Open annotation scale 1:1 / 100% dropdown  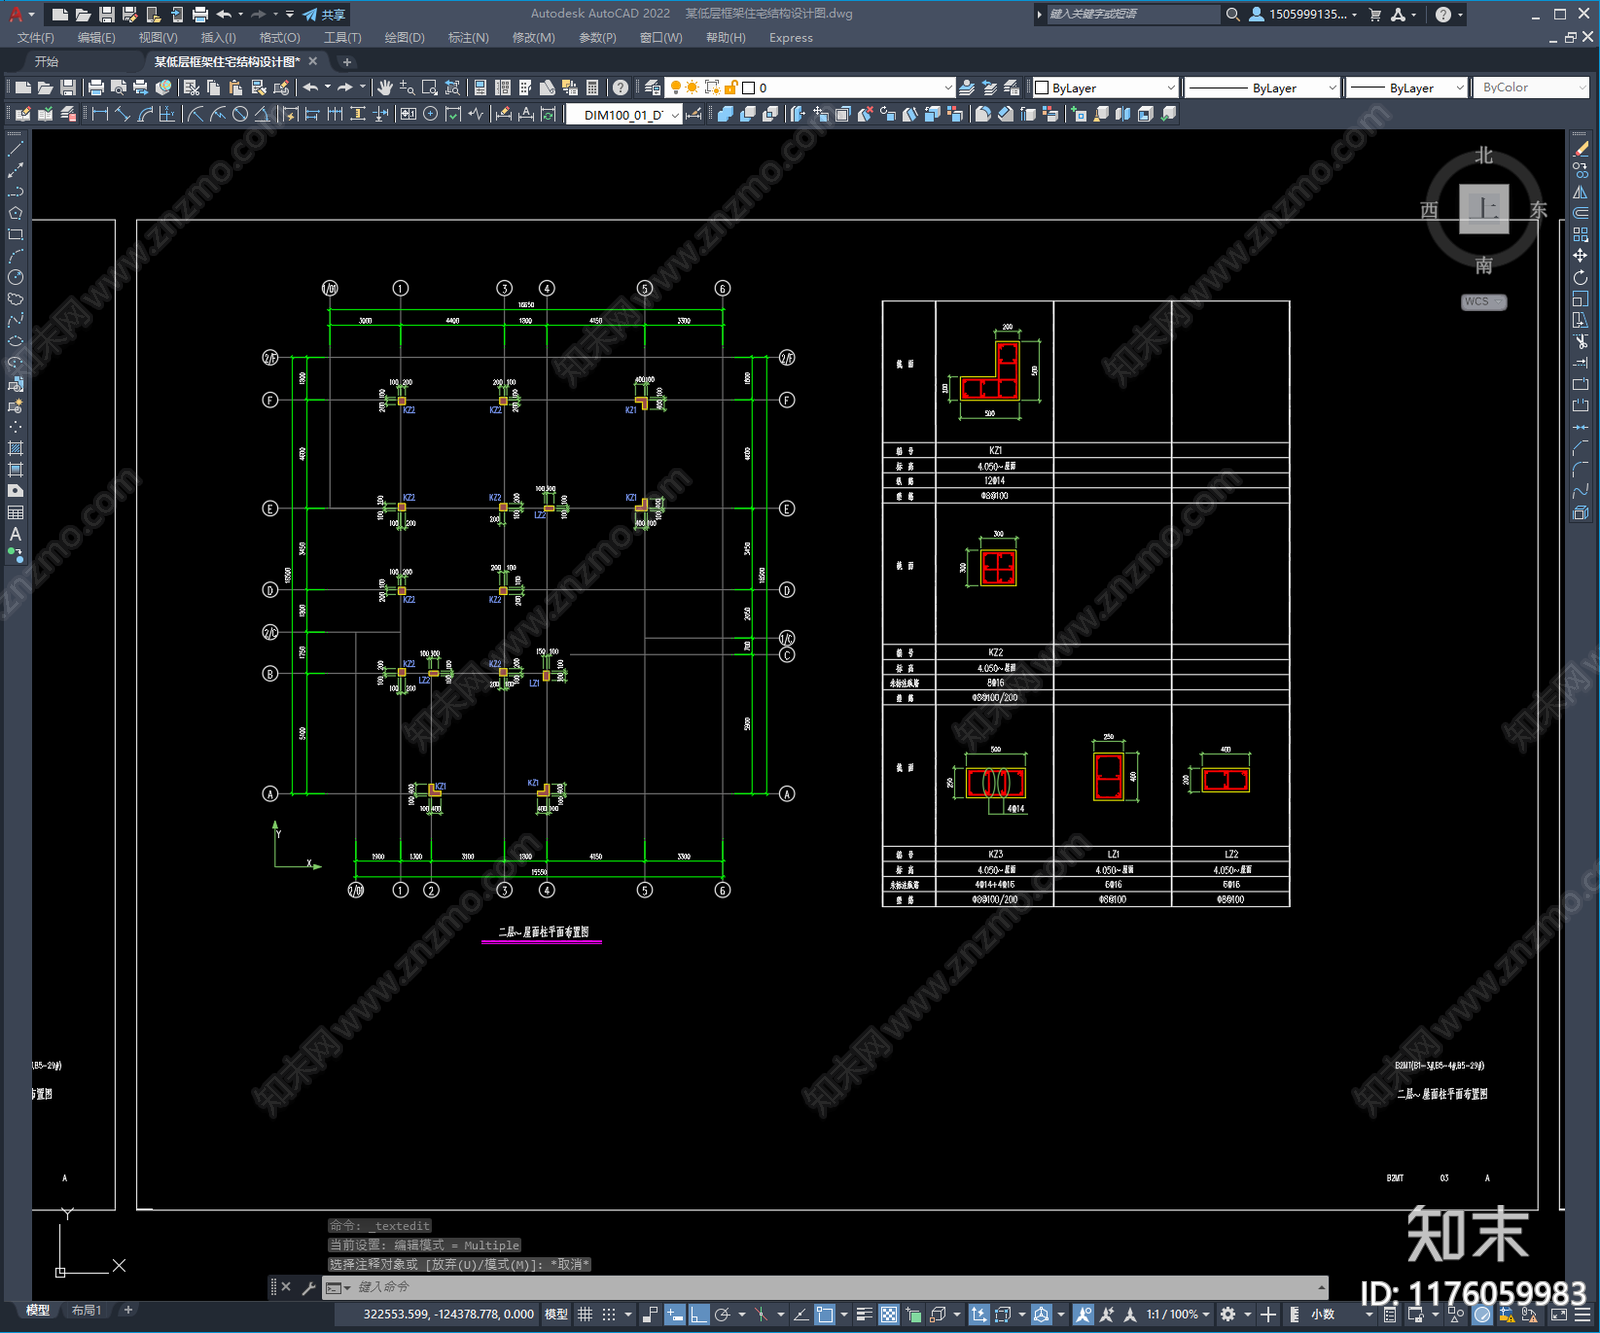pyautogui.click(x=1178, y=1314)
